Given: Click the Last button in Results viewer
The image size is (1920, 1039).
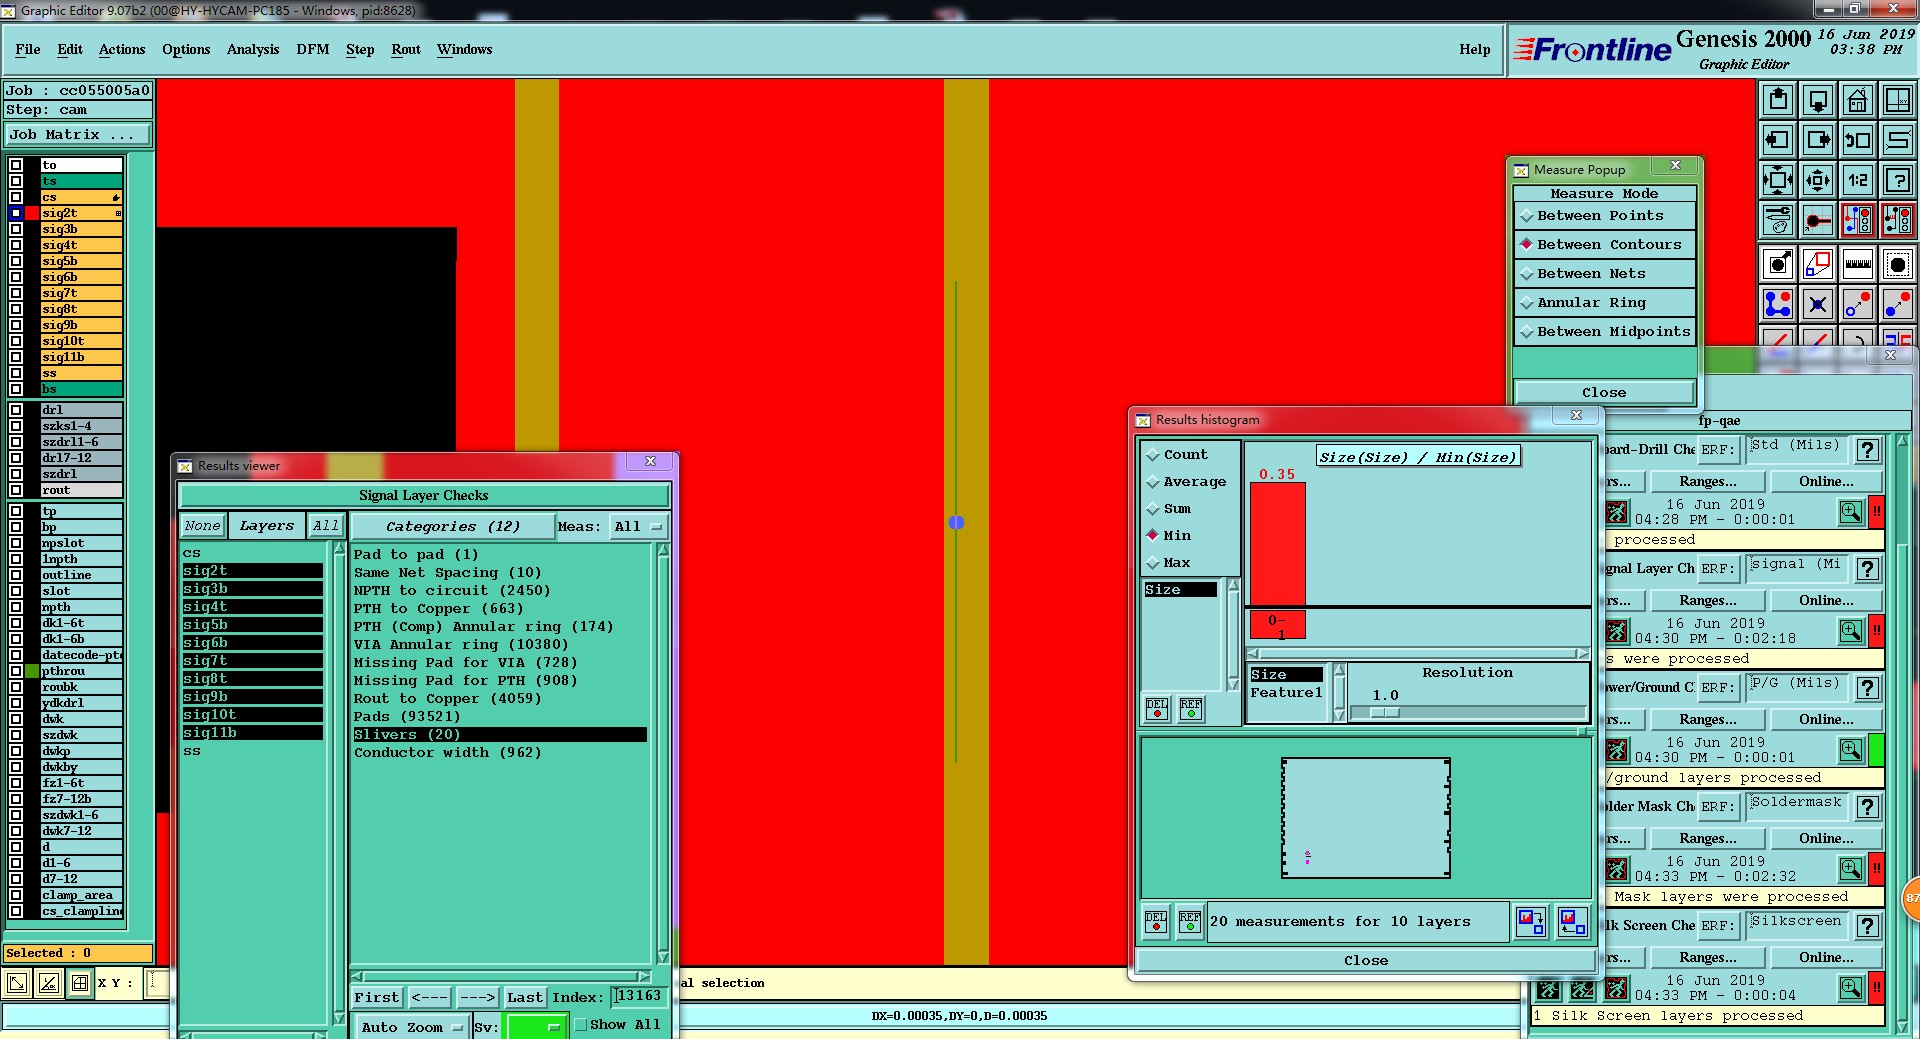Looking at the screenshot, I should point(525,998).
